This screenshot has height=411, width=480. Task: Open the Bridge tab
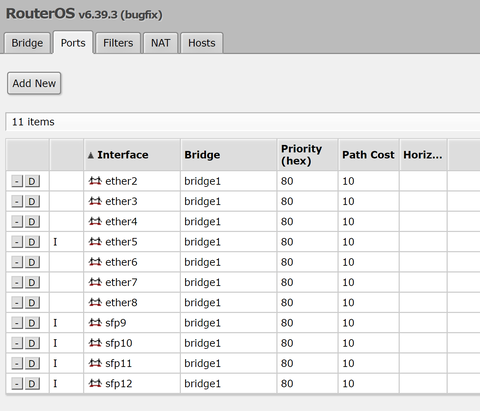pos(27,43)
